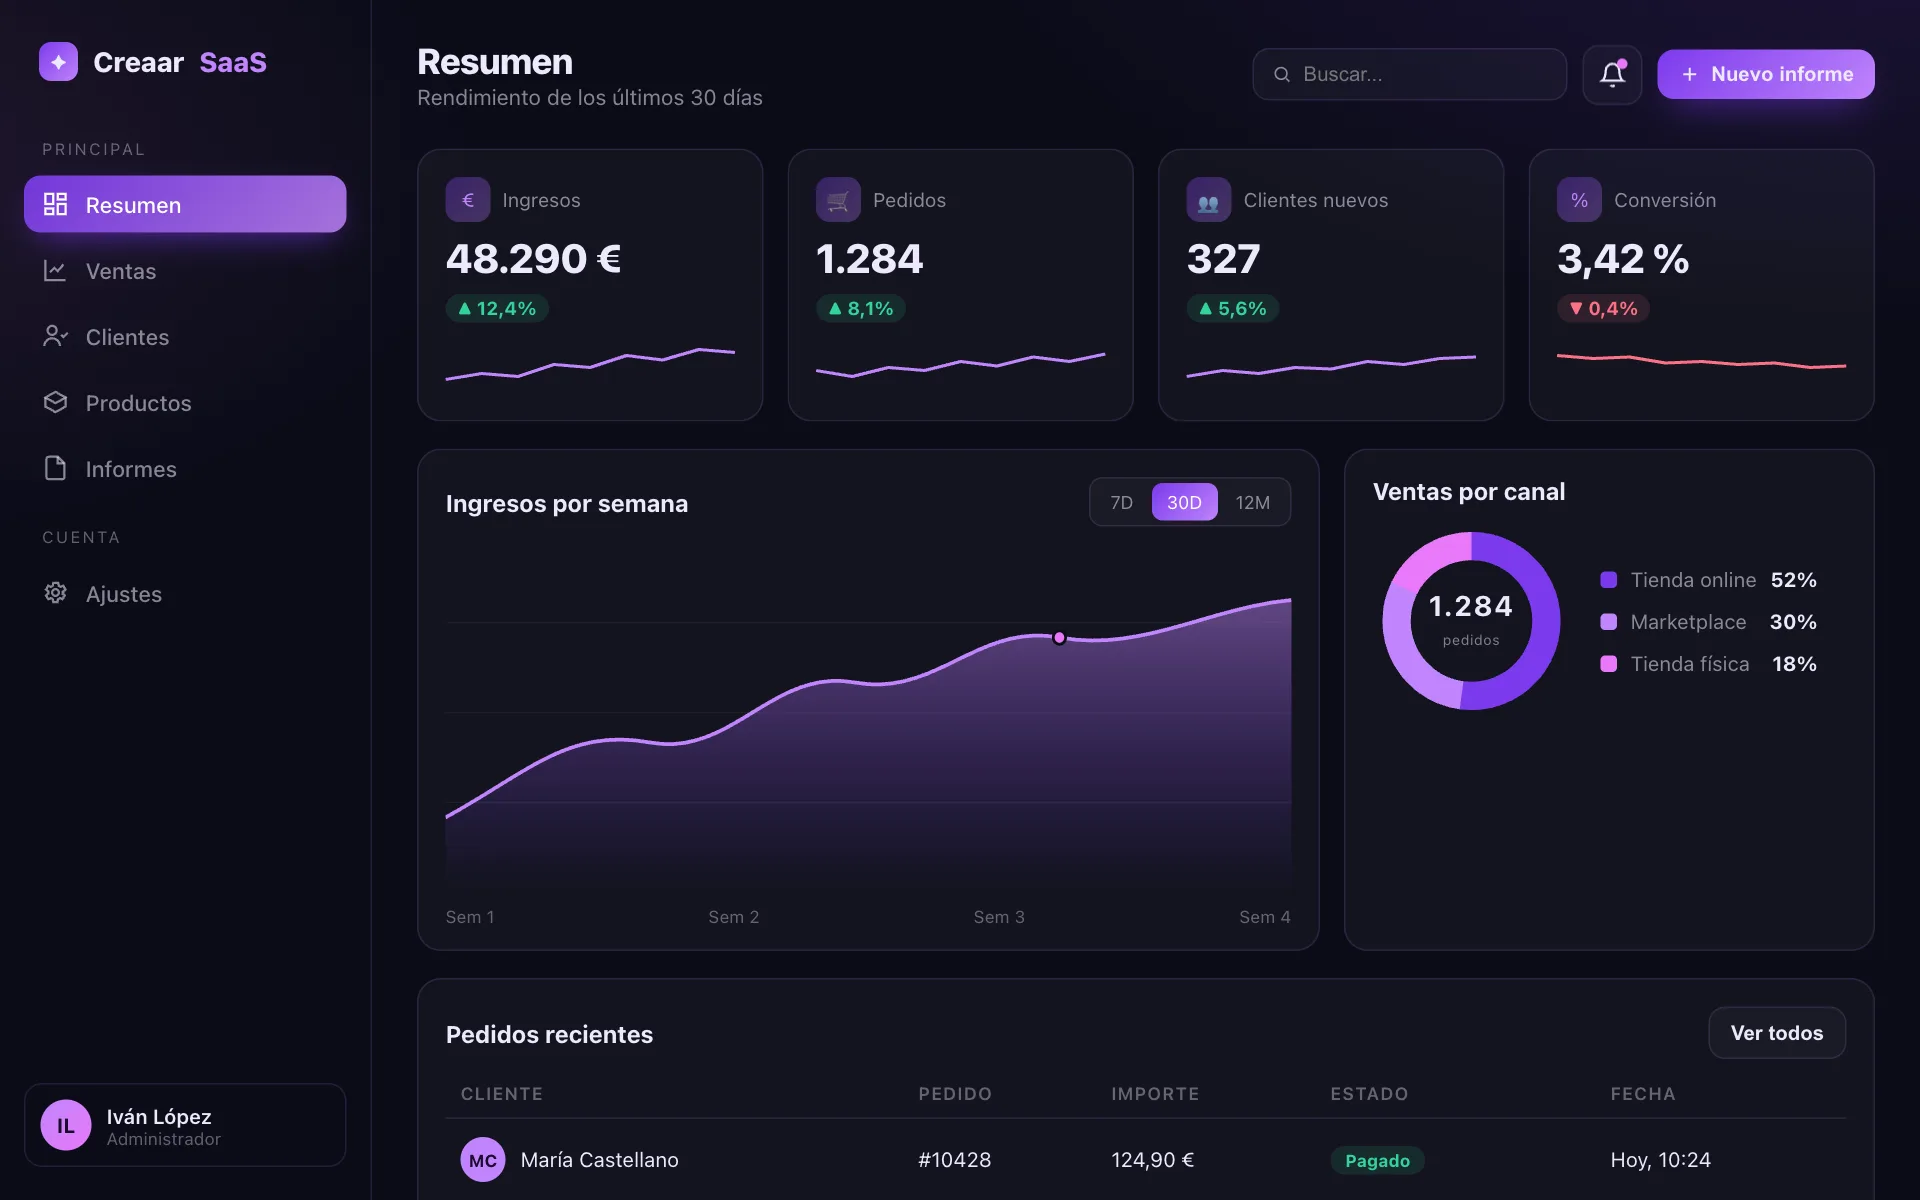Select the 30D range option
This screenshot has width=1920, height=1200.
[1184, 502]
